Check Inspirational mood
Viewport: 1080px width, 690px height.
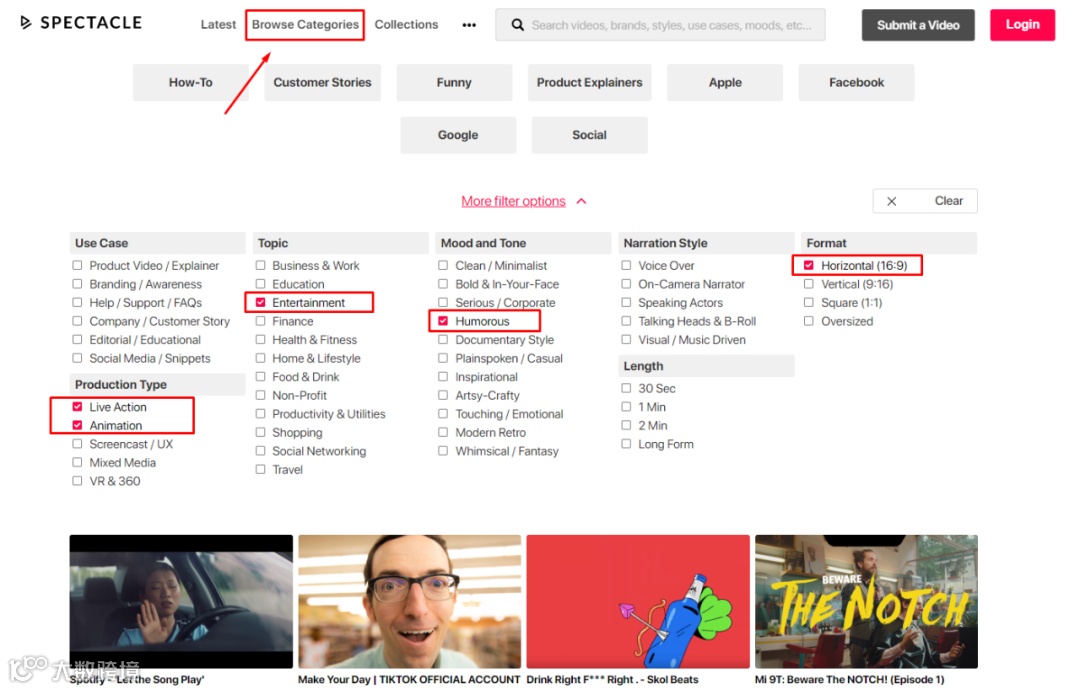(443, 377)
